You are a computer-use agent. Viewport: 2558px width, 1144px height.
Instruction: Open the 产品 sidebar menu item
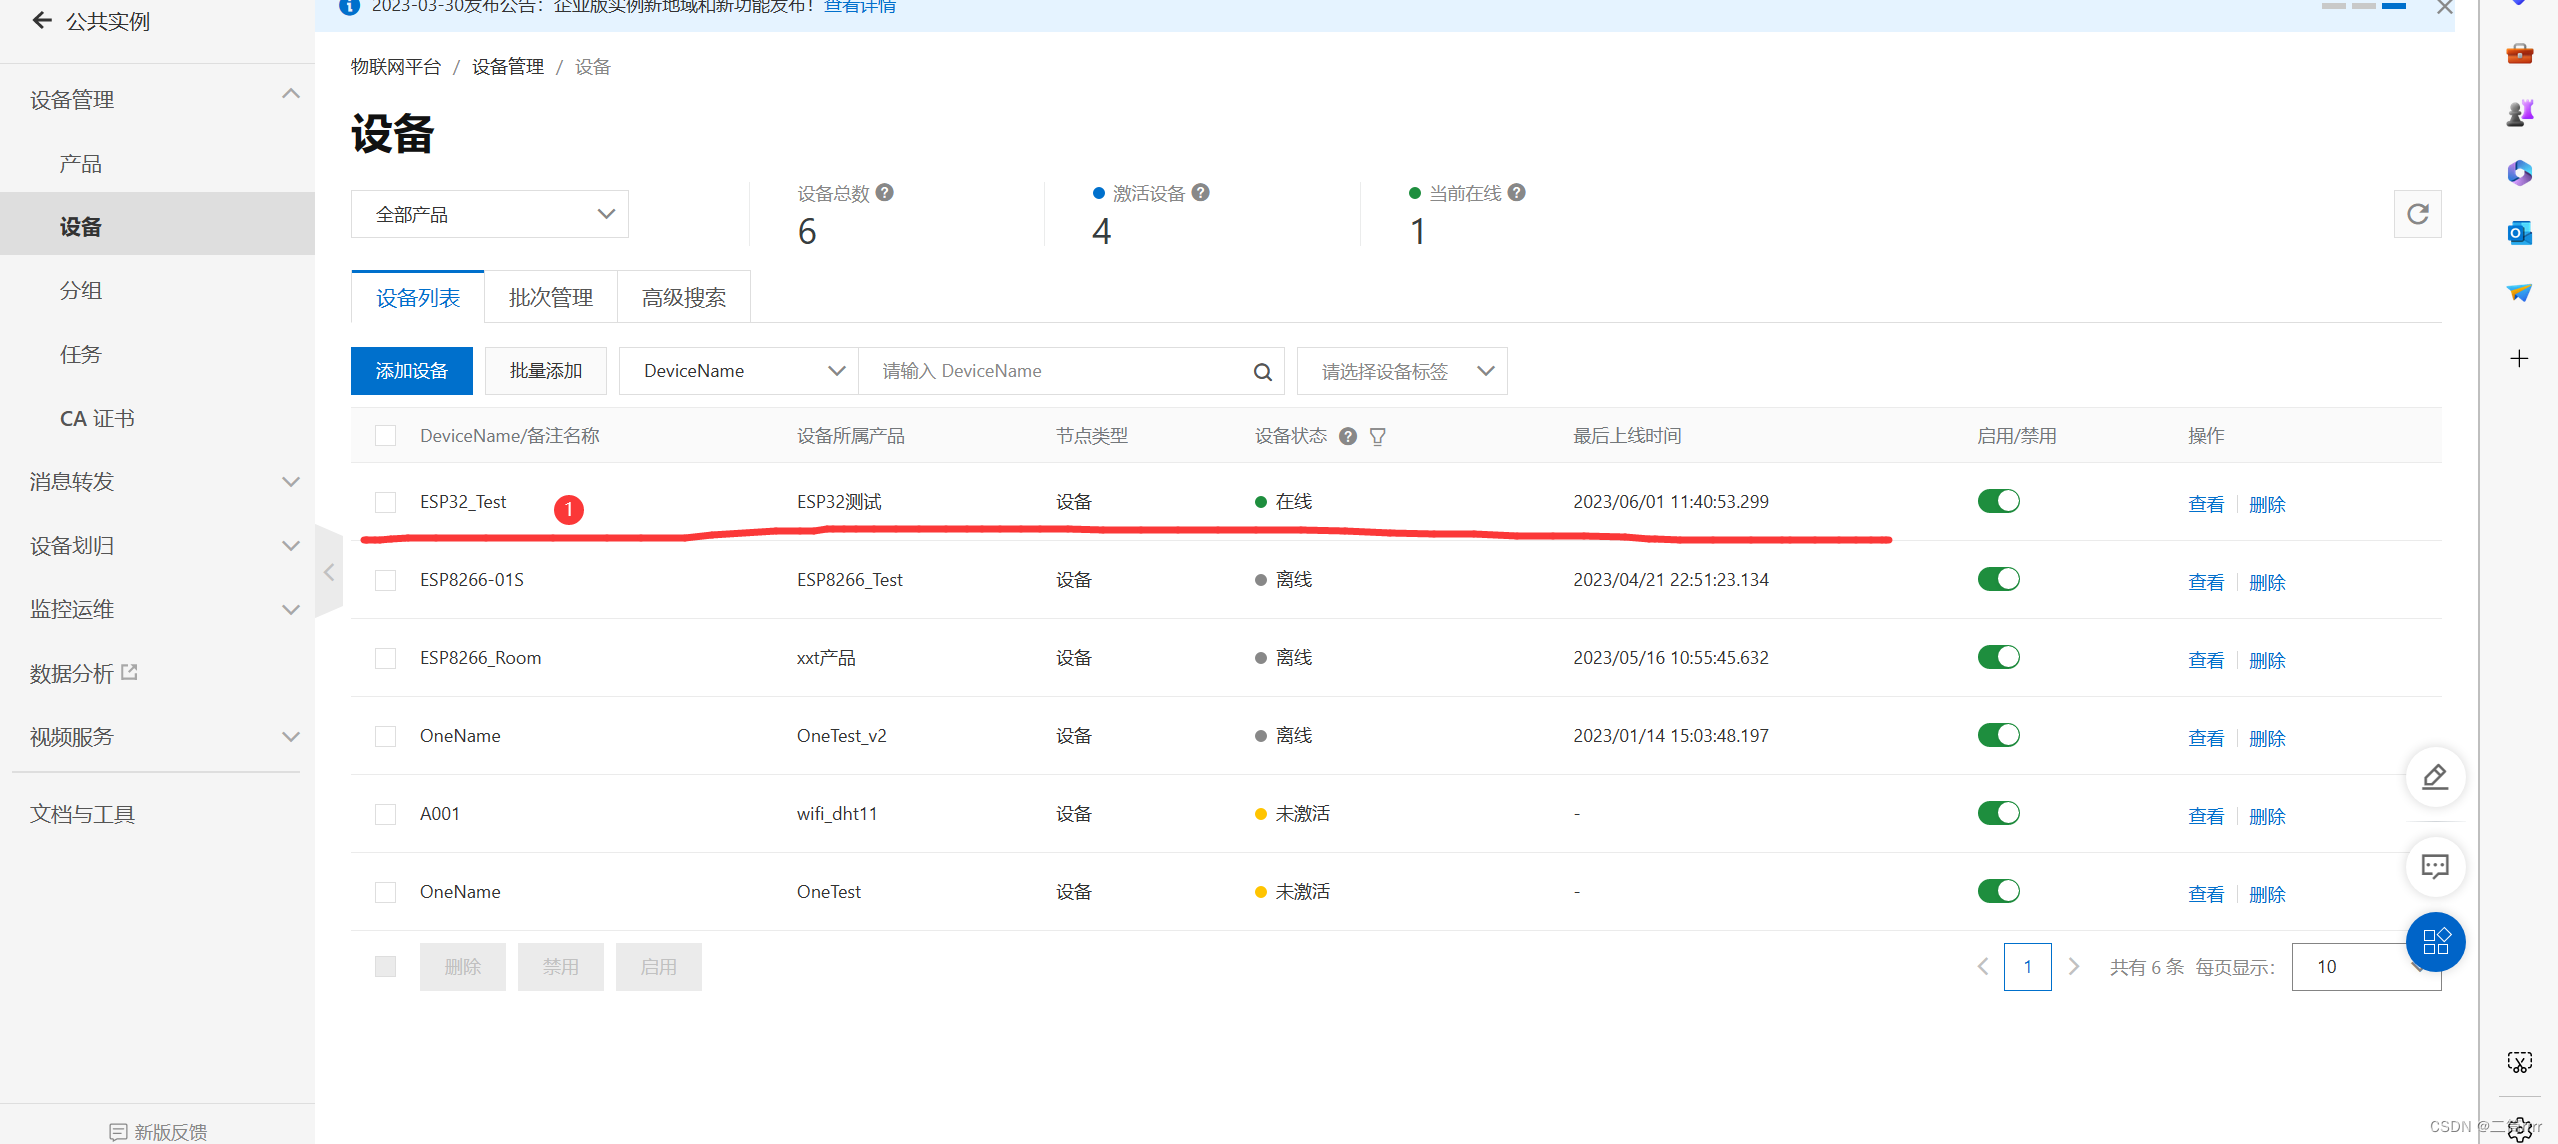coord(81,164)
